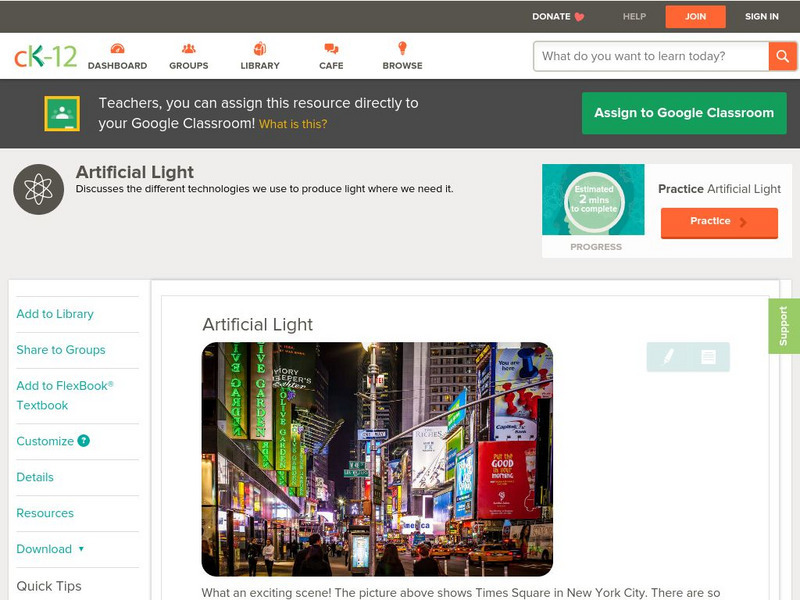Click the 'Artificial Light' page title

(135, 172)
